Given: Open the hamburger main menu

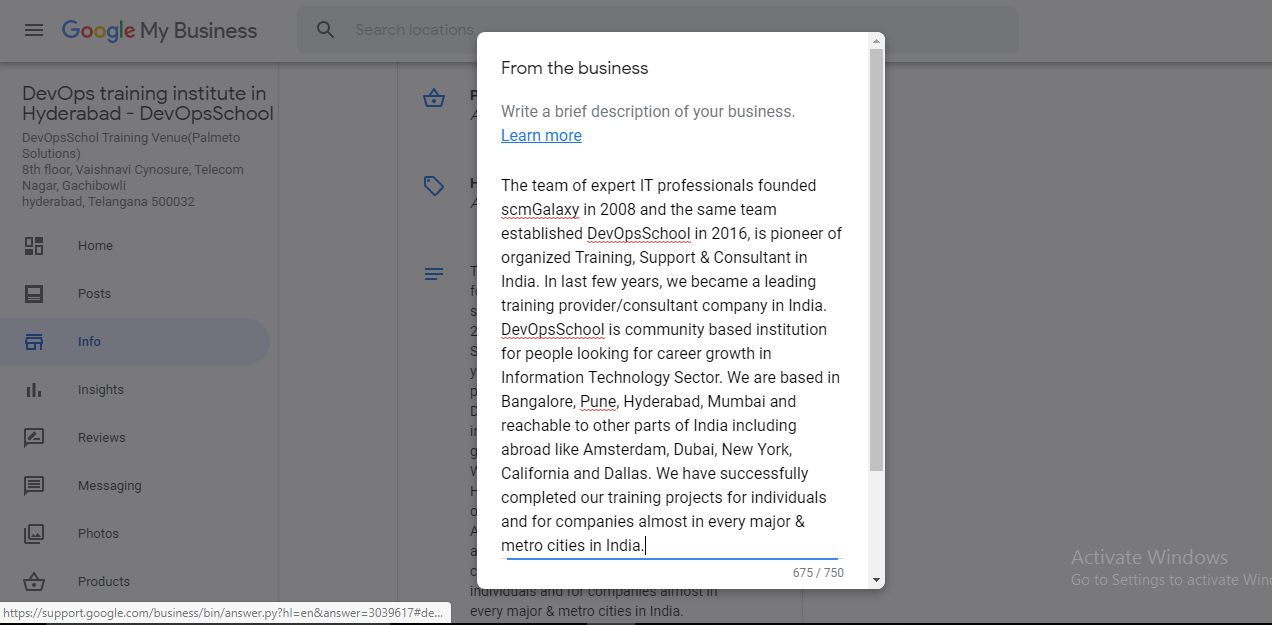Looking at the screenshot, I should tap(34, 30).
